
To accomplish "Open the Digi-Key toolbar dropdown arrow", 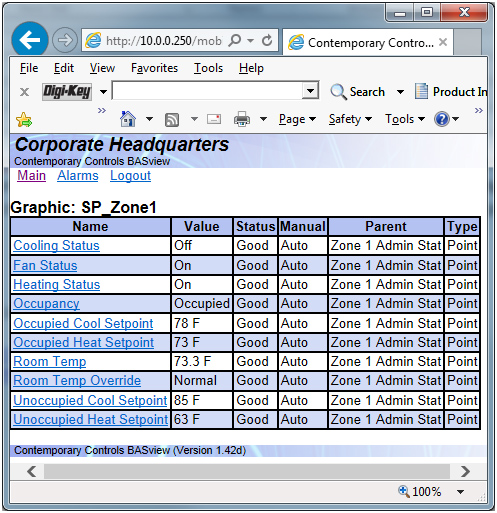I will pos(103,92).
